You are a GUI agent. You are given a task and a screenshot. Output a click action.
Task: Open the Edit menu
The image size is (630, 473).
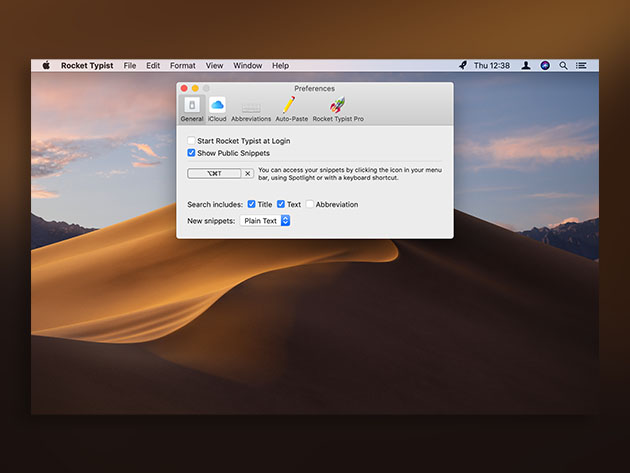point(153,66)
